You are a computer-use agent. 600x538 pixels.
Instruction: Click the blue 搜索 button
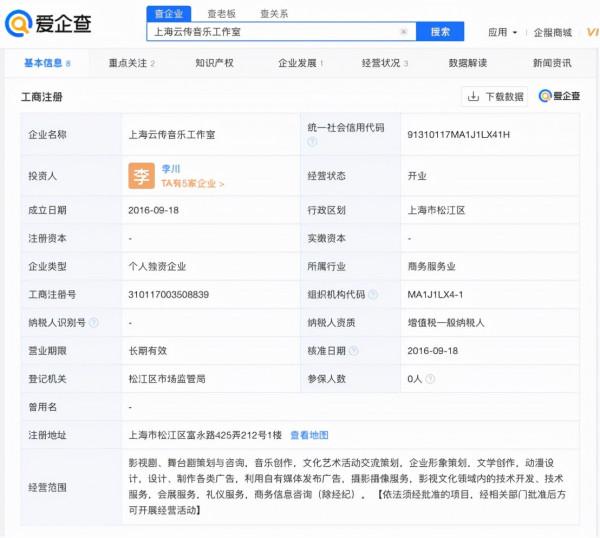point(440,32)
